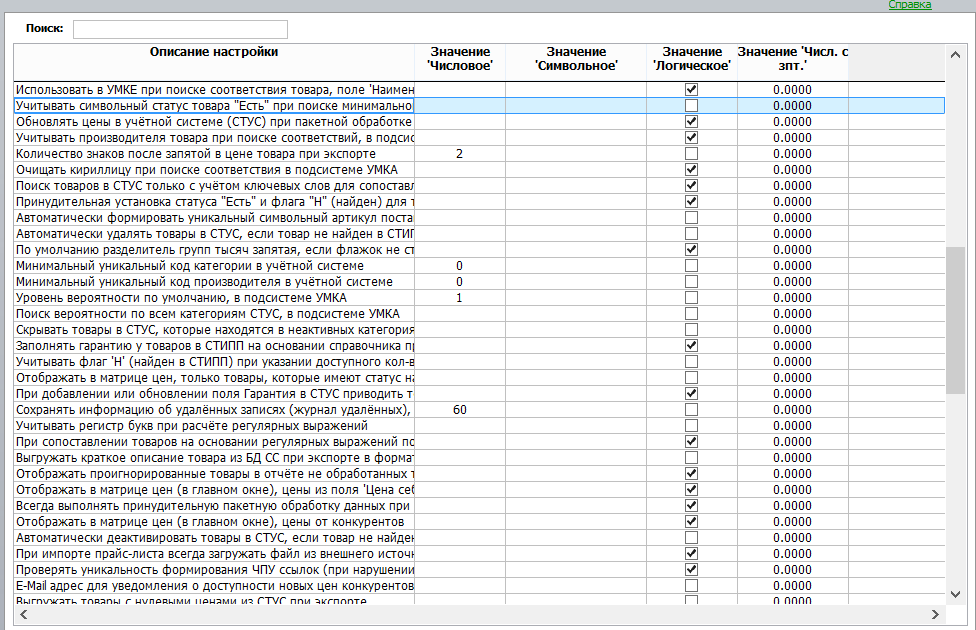
Task: Uncheck 'Заполнять гарантию у товаров' checkbox
Action: pos(692,346)
